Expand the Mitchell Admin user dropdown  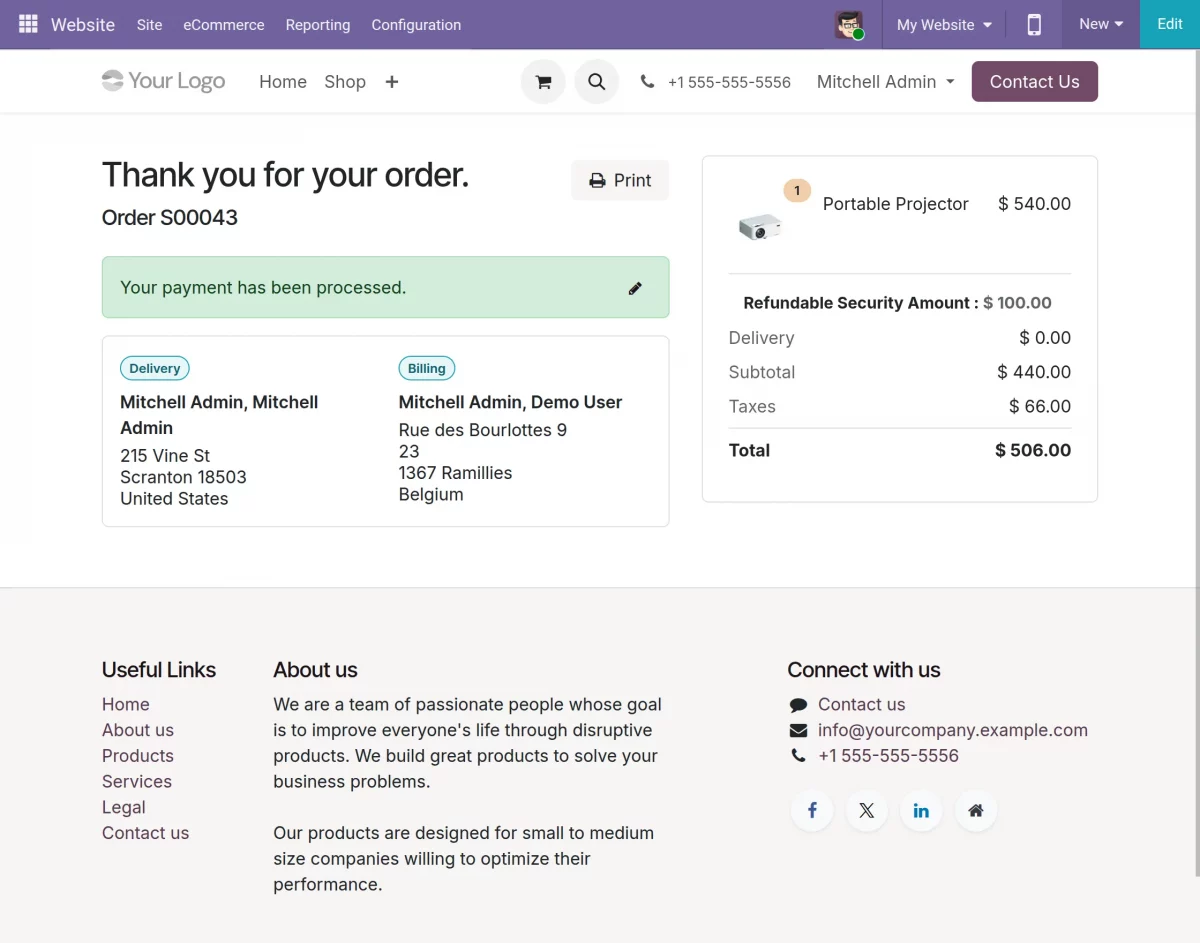click(886, 82)
